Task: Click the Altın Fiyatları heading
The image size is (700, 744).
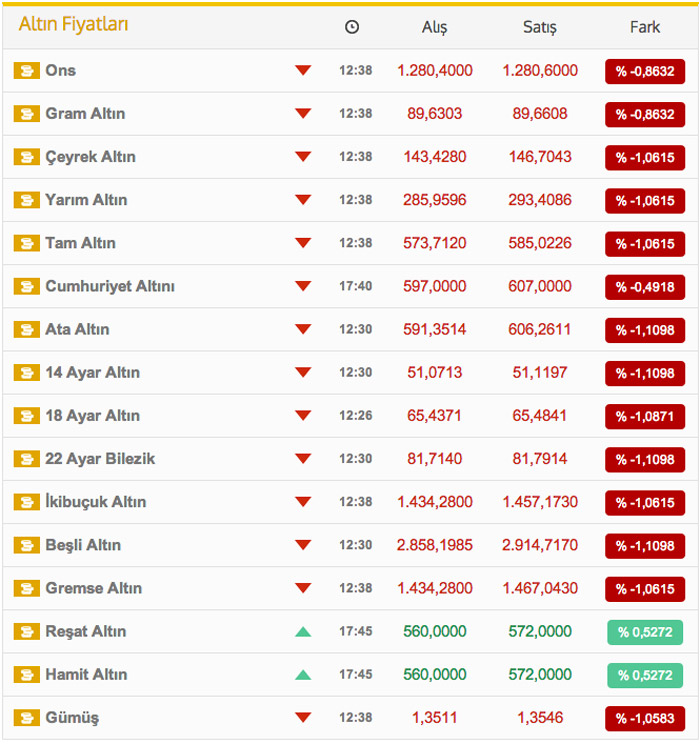Action: coord(74,25)
